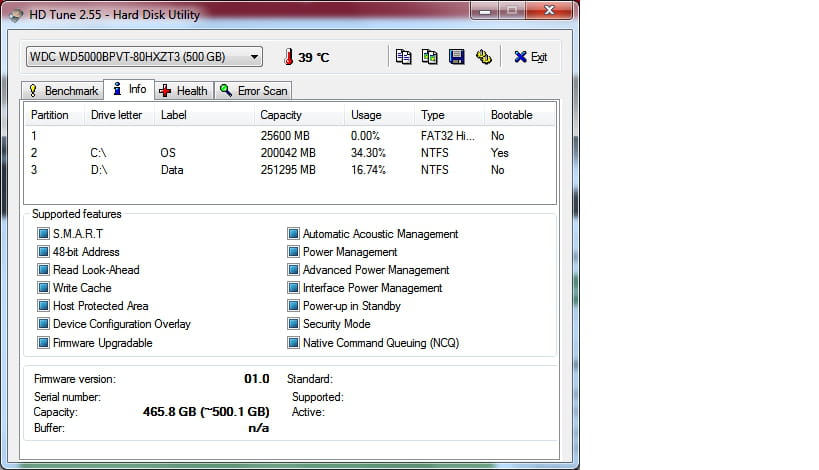
Task: Click the Type column header
Action: [x=449, y=115]
